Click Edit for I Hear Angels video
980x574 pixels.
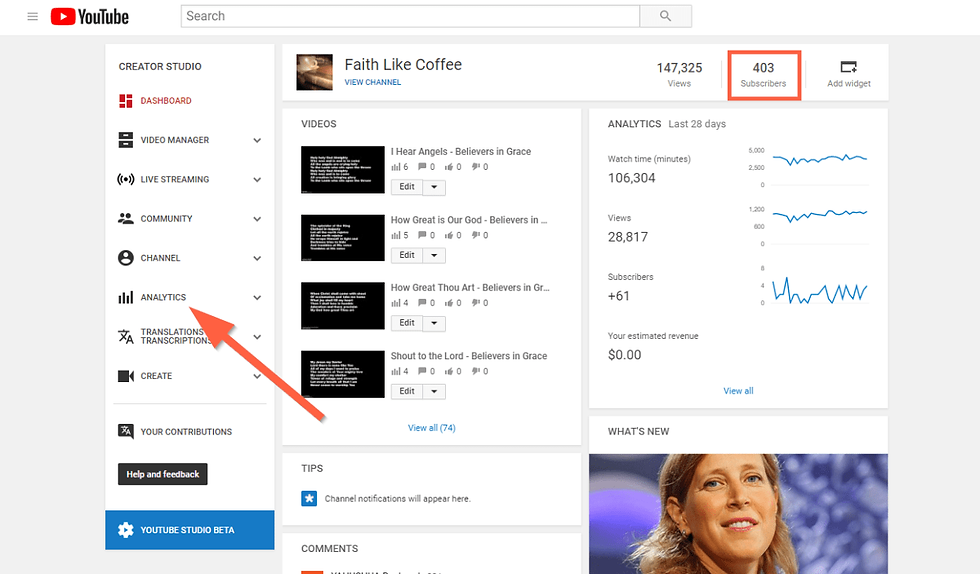[407, 187]
